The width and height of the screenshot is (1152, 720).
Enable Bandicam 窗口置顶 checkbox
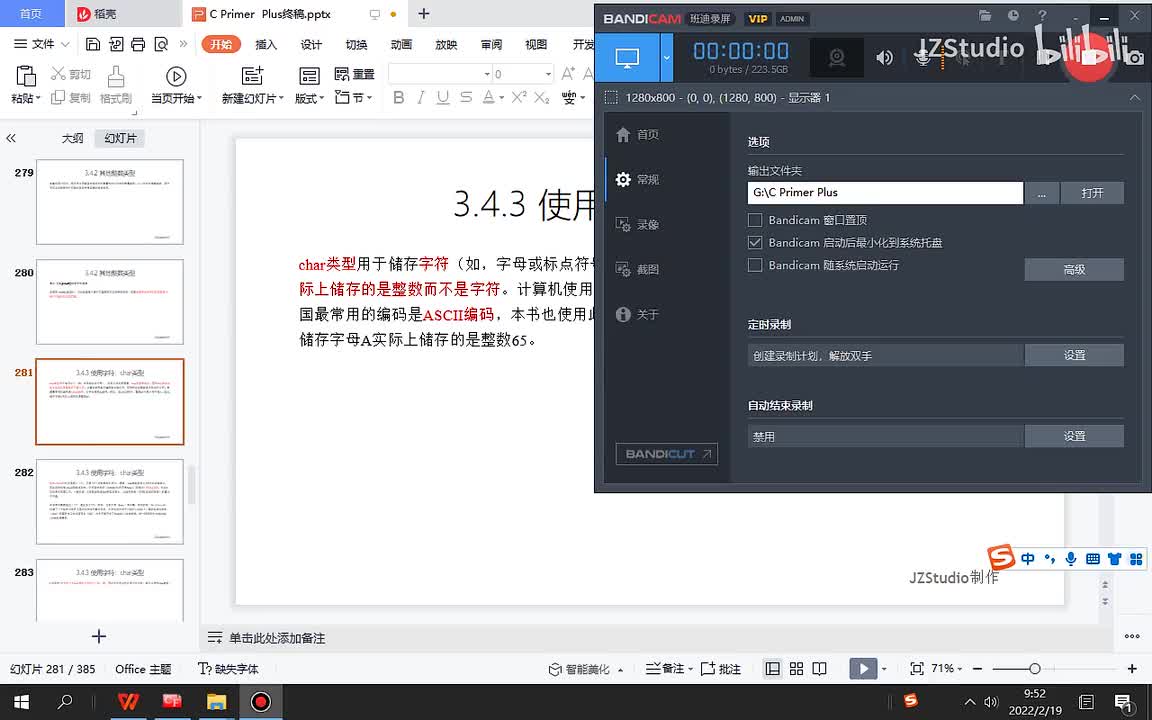[x=755, y=220]
